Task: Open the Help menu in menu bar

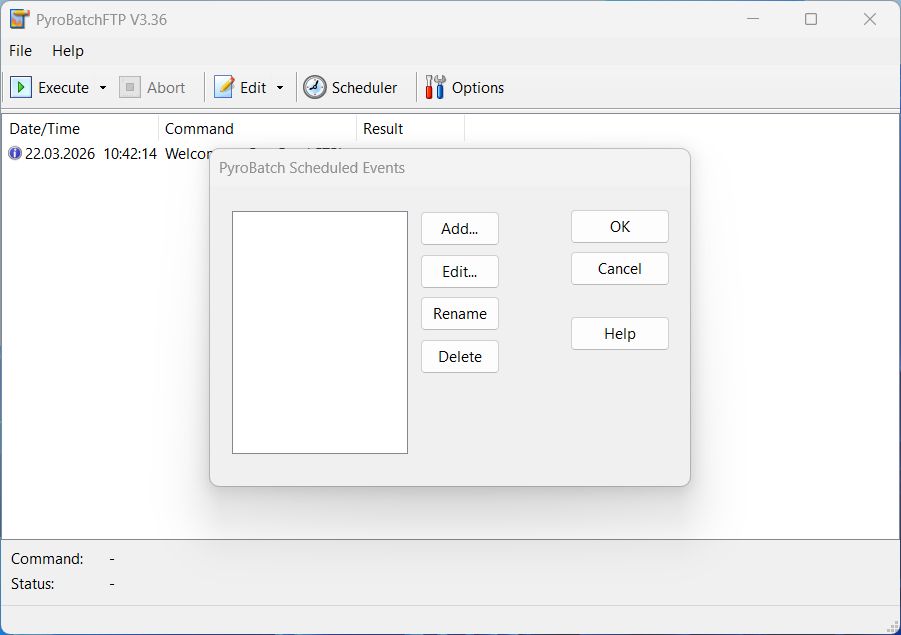Action: 68,51
